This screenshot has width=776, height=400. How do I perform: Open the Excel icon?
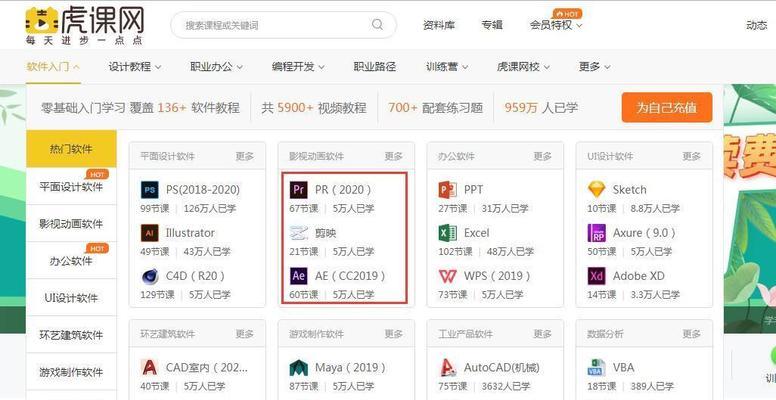(x=447, y=233)
